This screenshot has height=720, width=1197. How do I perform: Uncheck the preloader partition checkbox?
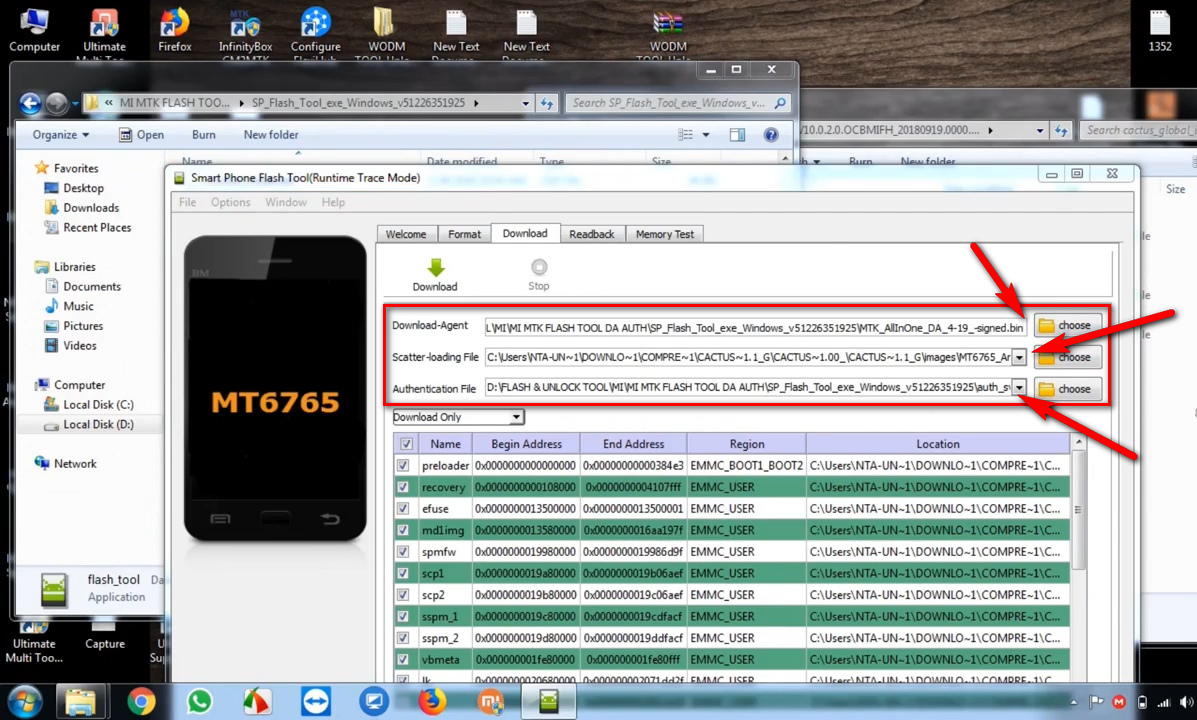click(403, 465)
